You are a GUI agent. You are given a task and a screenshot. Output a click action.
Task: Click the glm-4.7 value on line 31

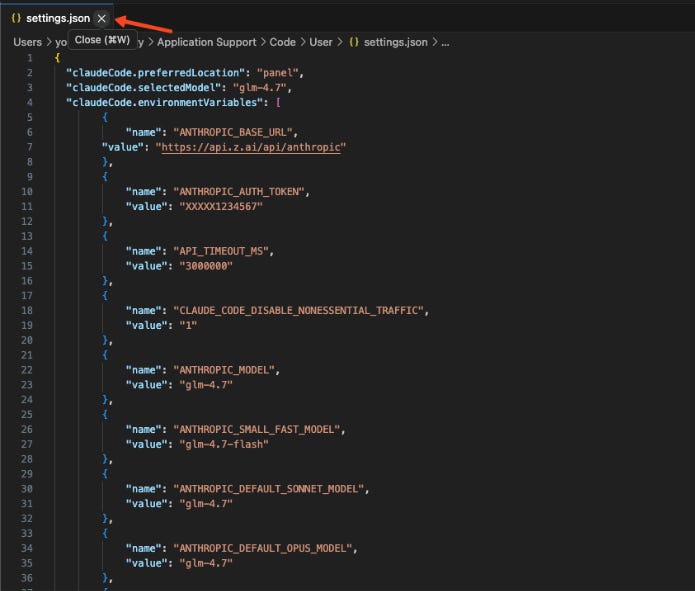(x=206, y=504)
